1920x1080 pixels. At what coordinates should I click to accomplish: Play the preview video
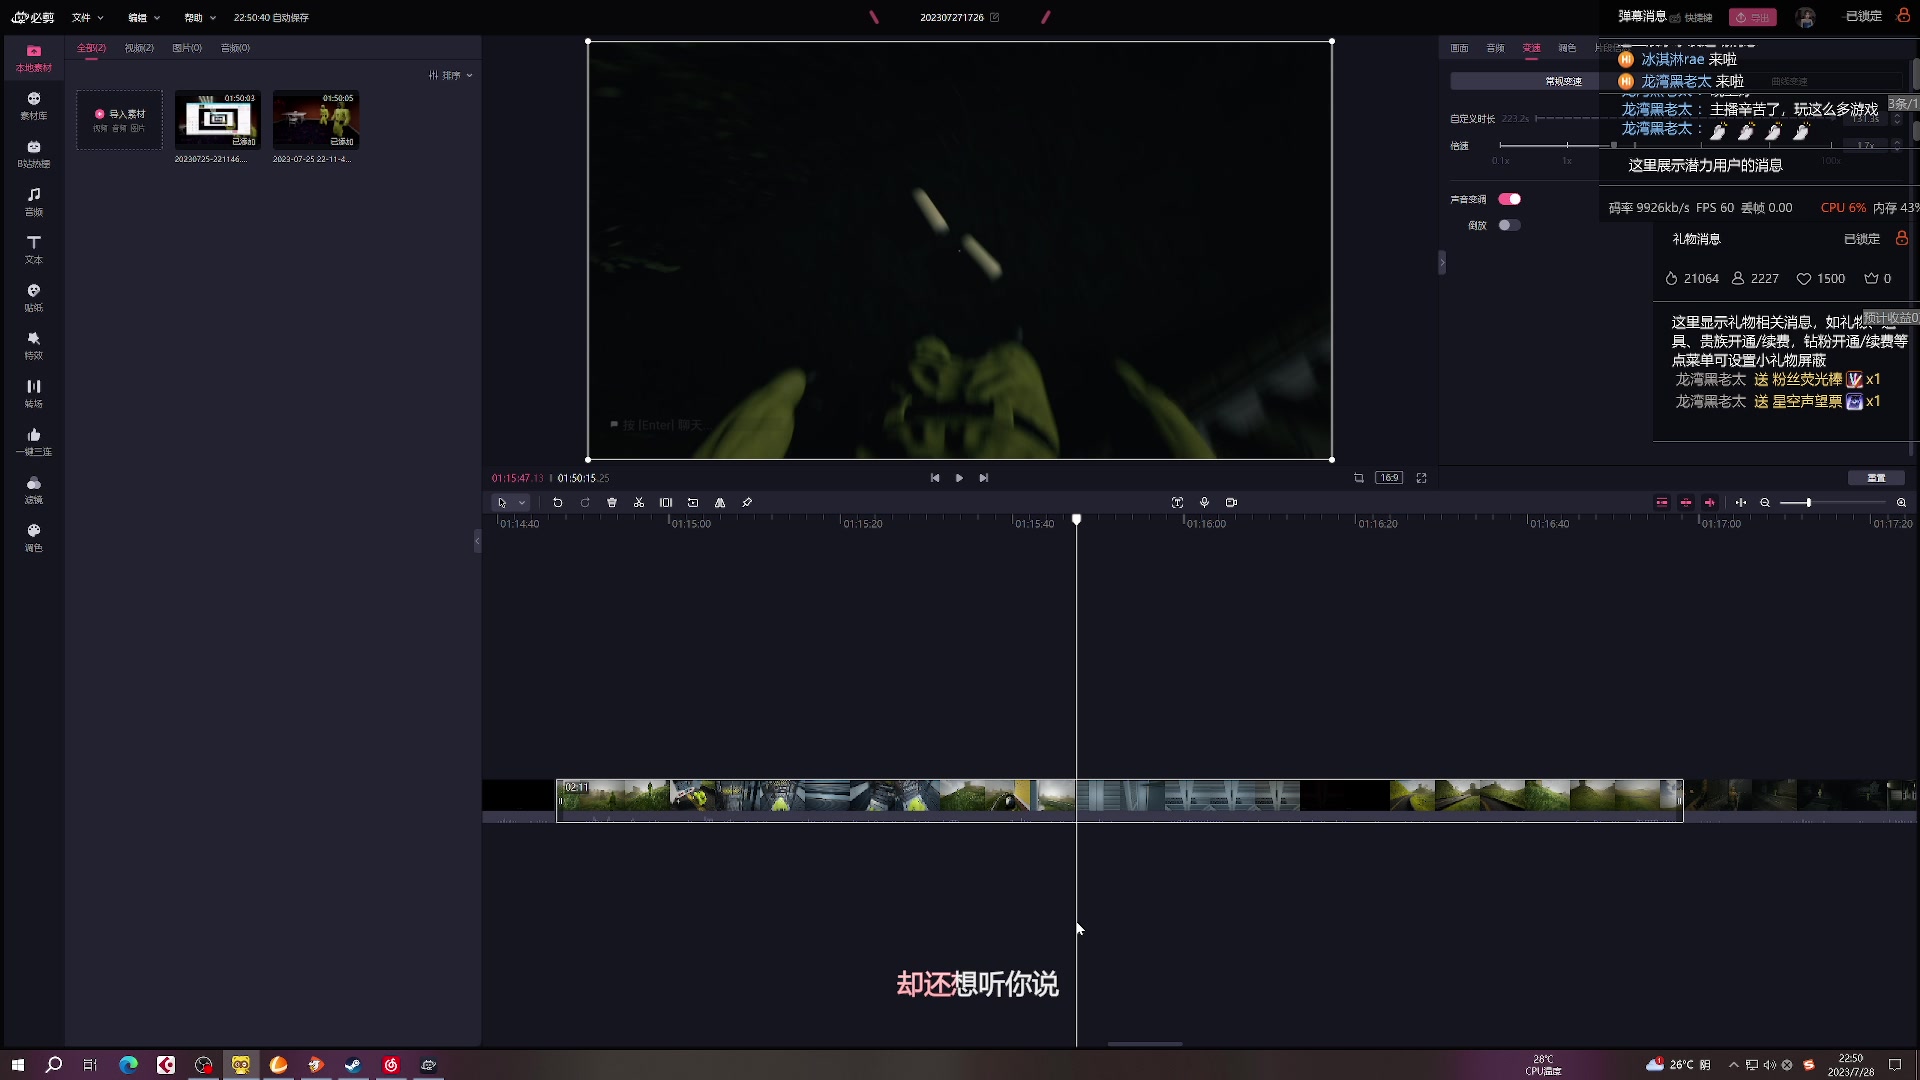click(x=959, y=478)
